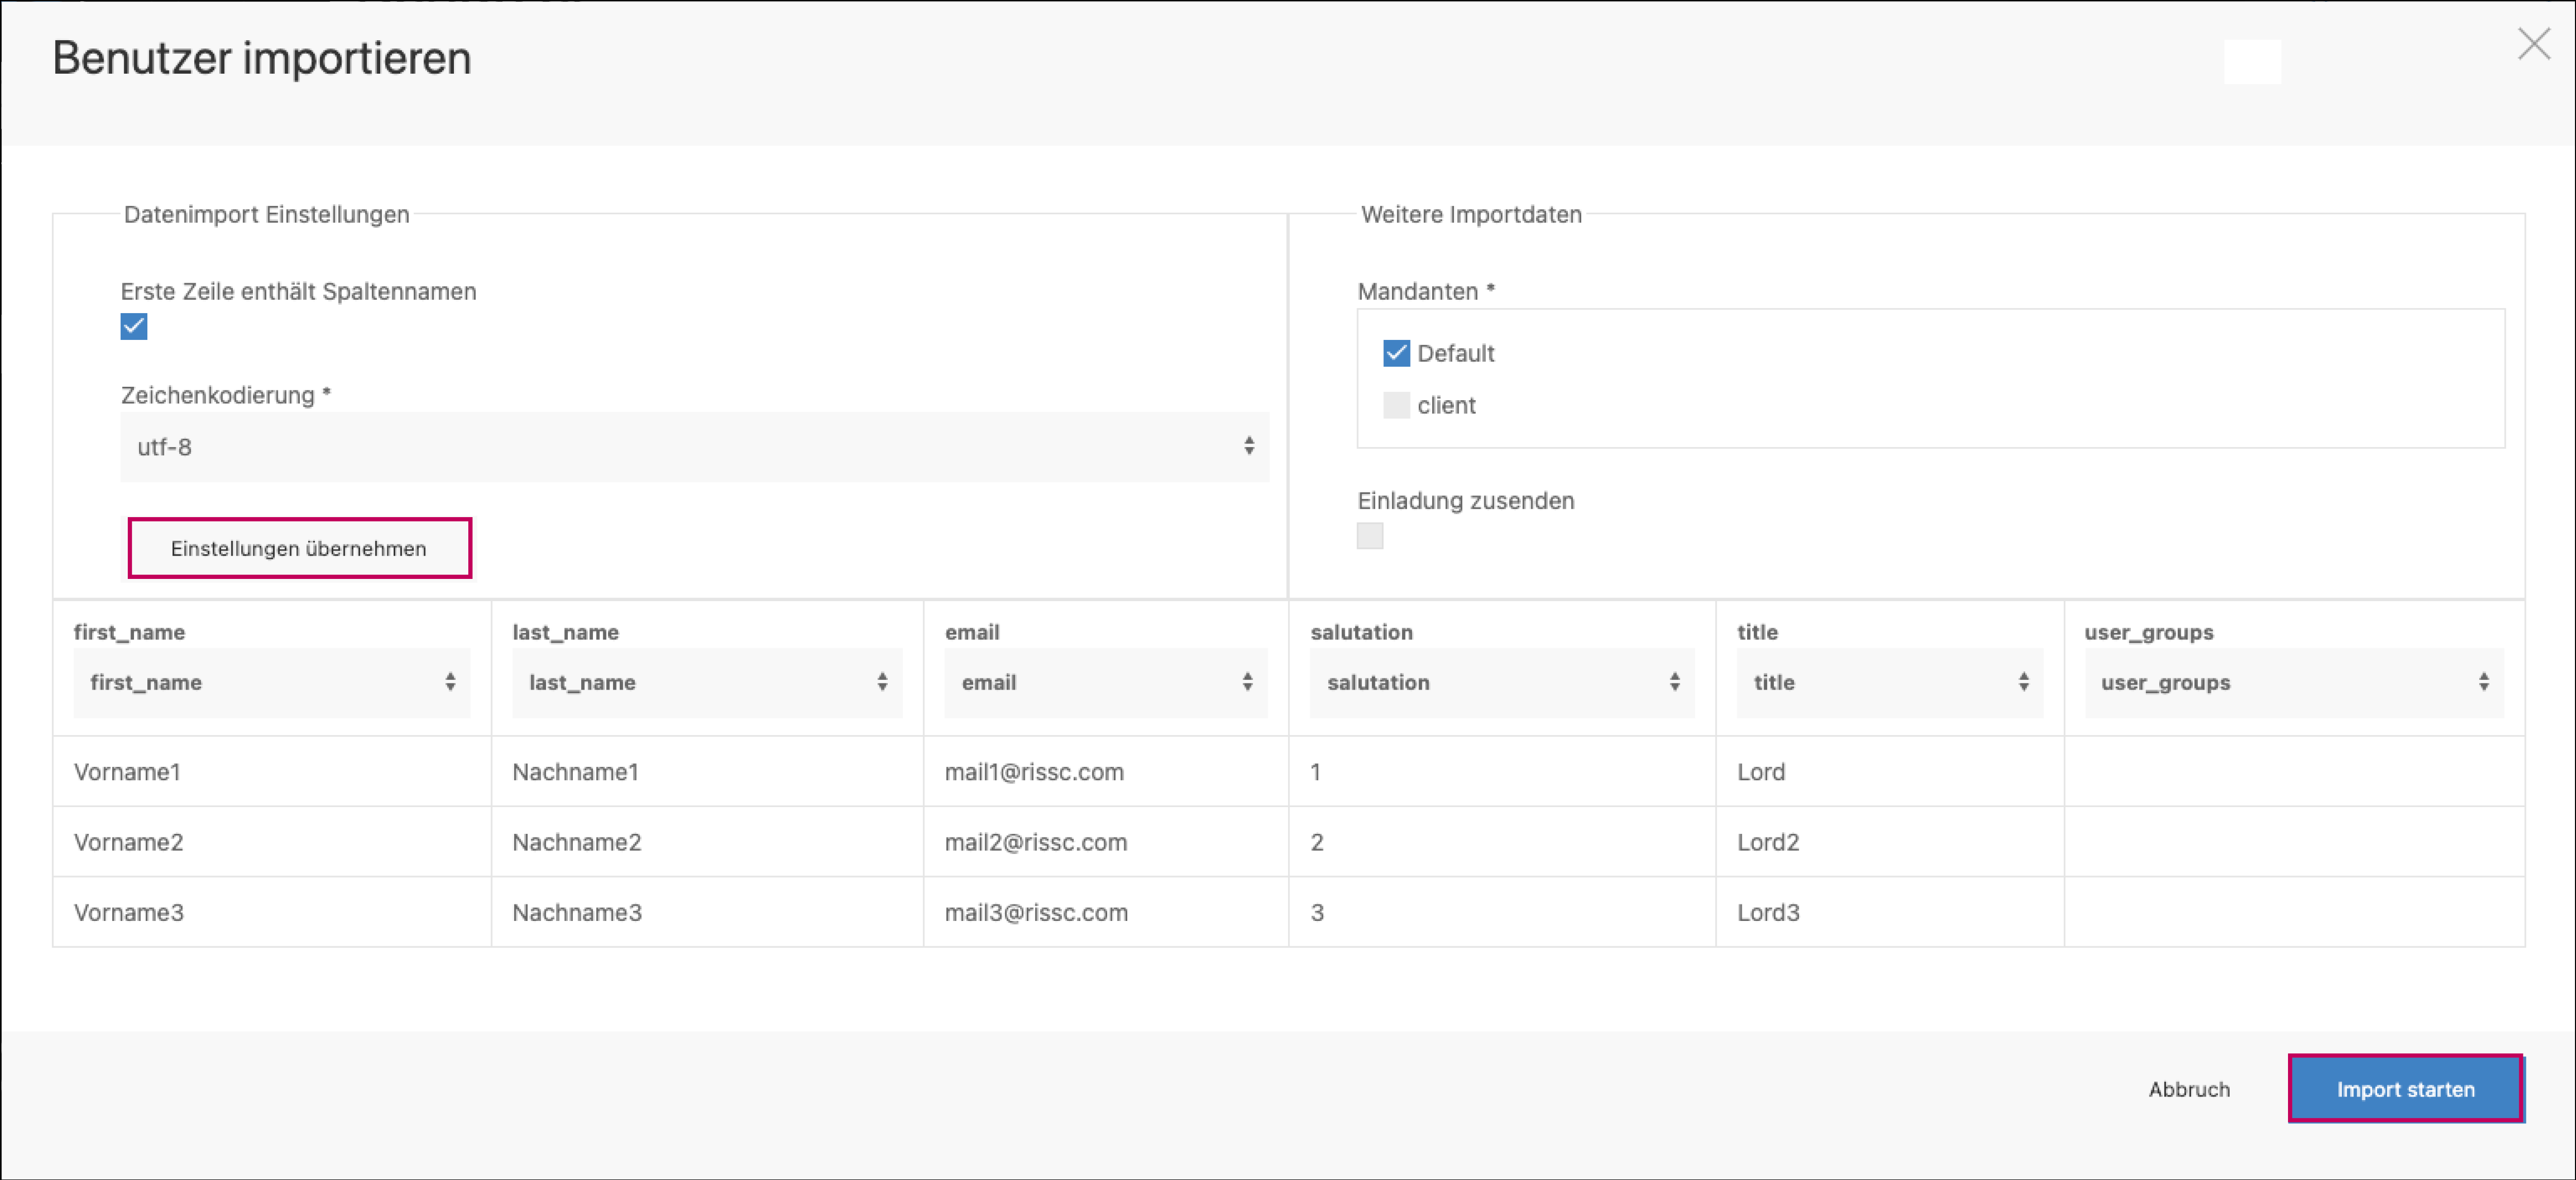Click the Vorname2 cell in the table
The height and width of the screenshot is (1180, 2576).
(x=129, y=842)
